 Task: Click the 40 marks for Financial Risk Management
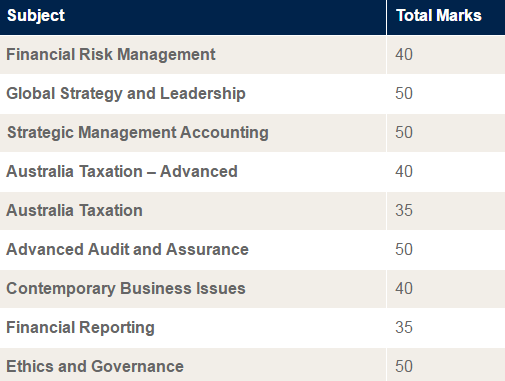tap(404, 55)
